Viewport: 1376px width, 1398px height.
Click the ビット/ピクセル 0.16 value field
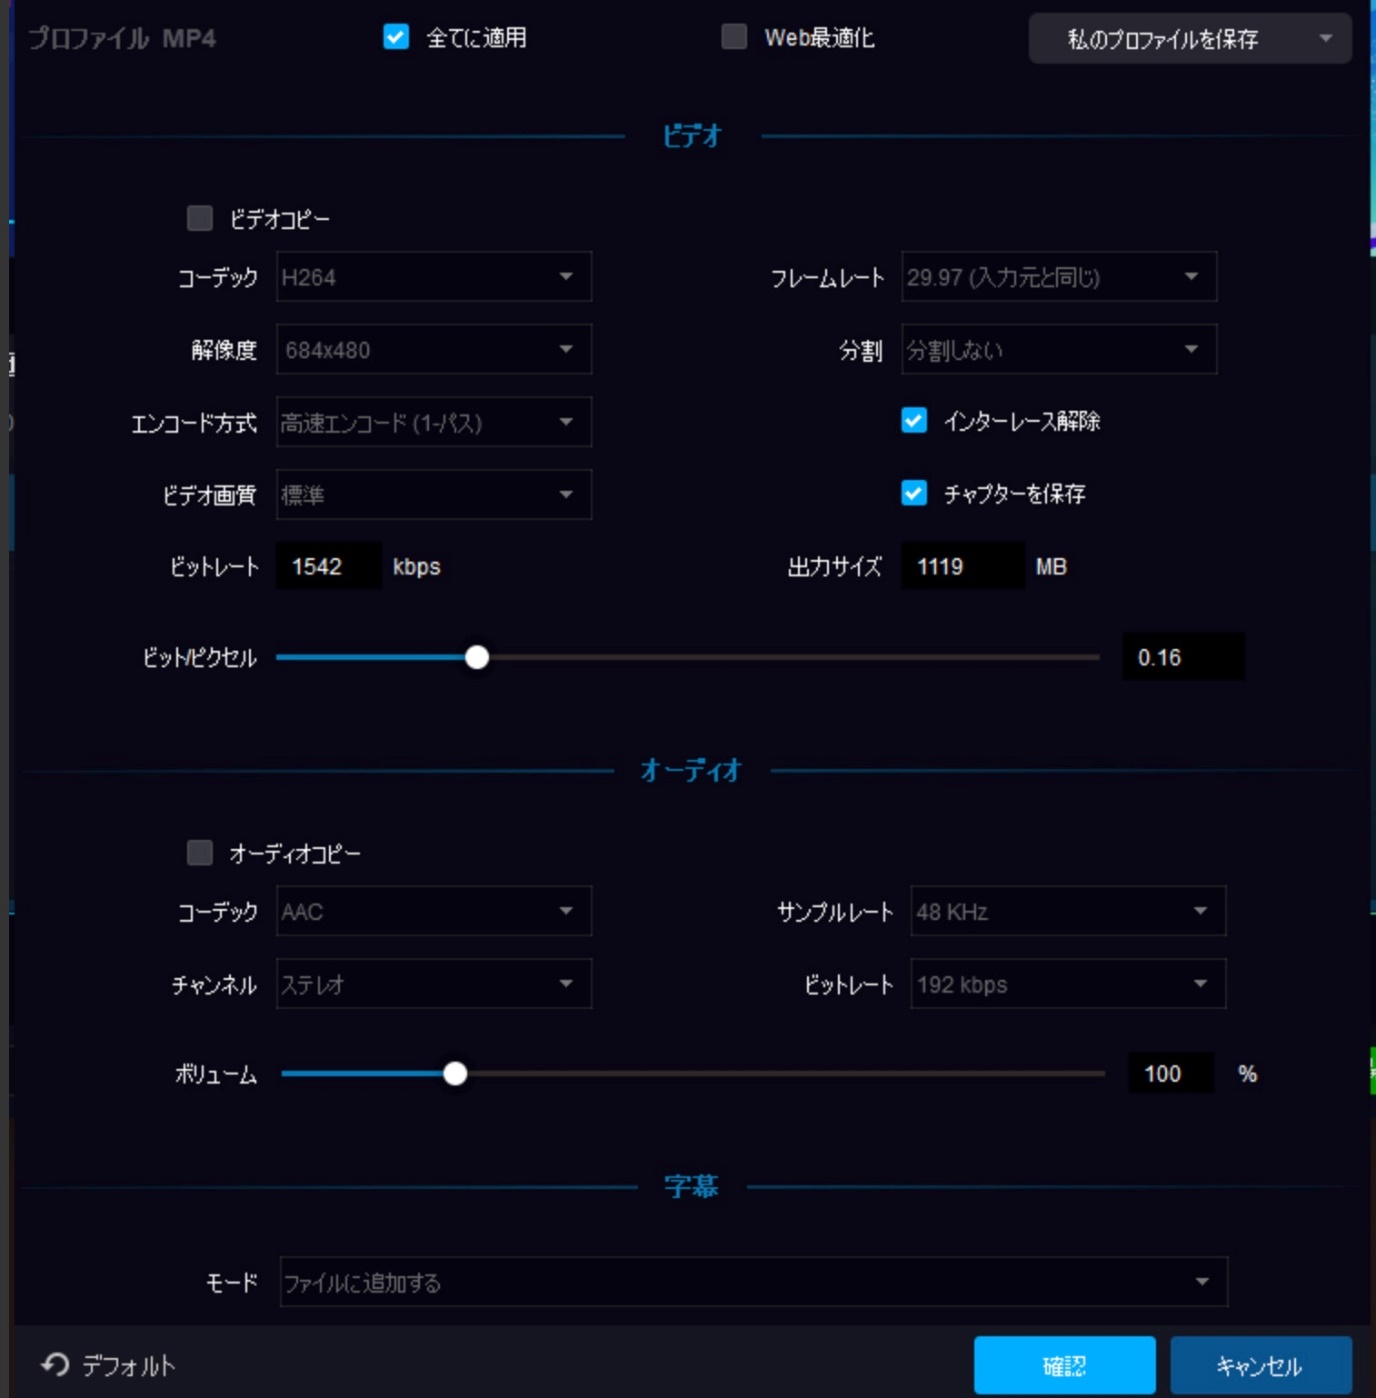1184,657
